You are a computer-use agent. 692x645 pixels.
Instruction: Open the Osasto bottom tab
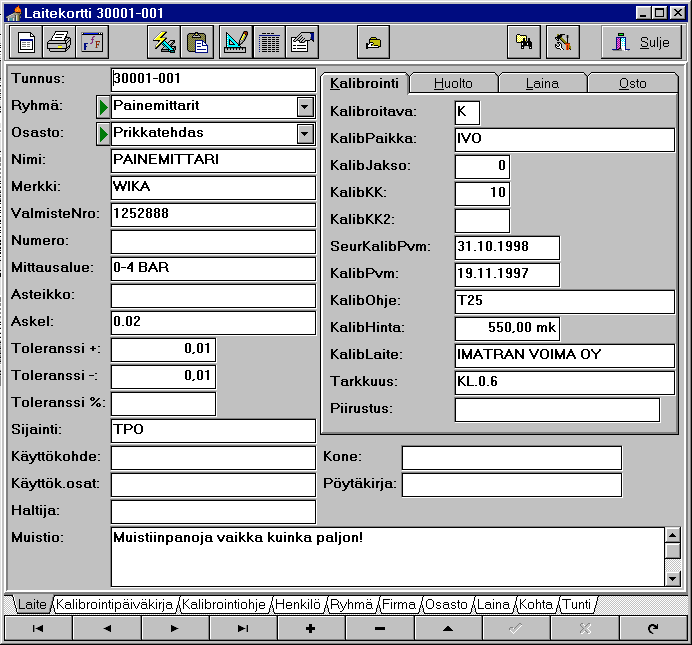click(446, 604)
